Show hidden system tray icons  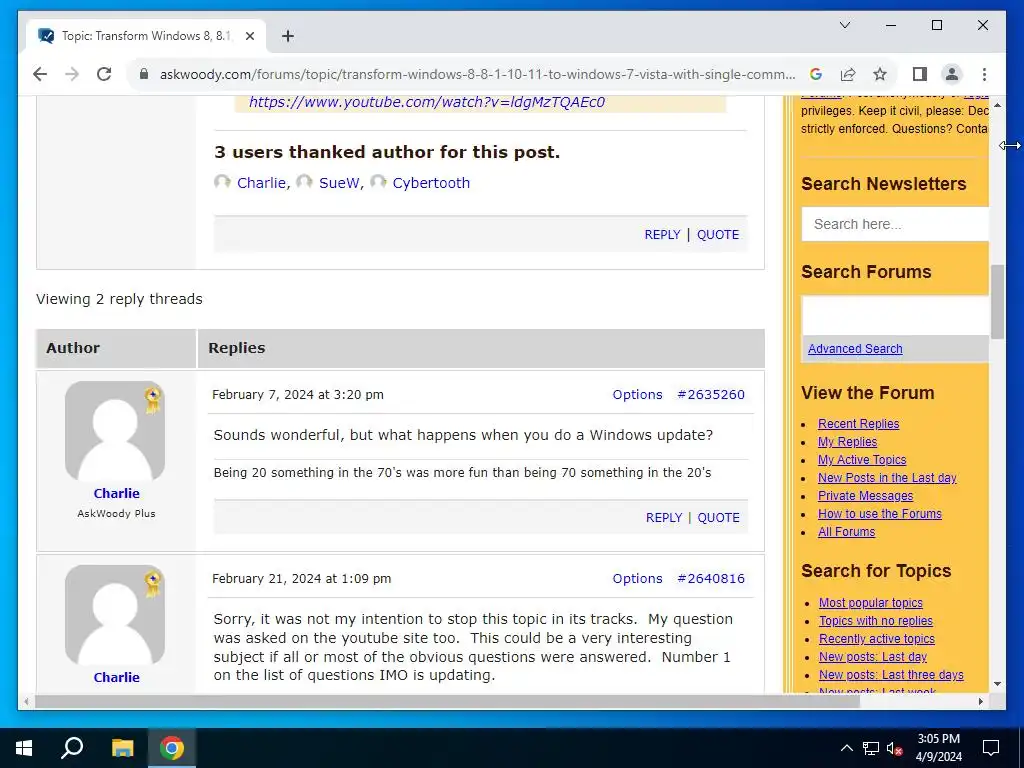click(x=846, y=748)
